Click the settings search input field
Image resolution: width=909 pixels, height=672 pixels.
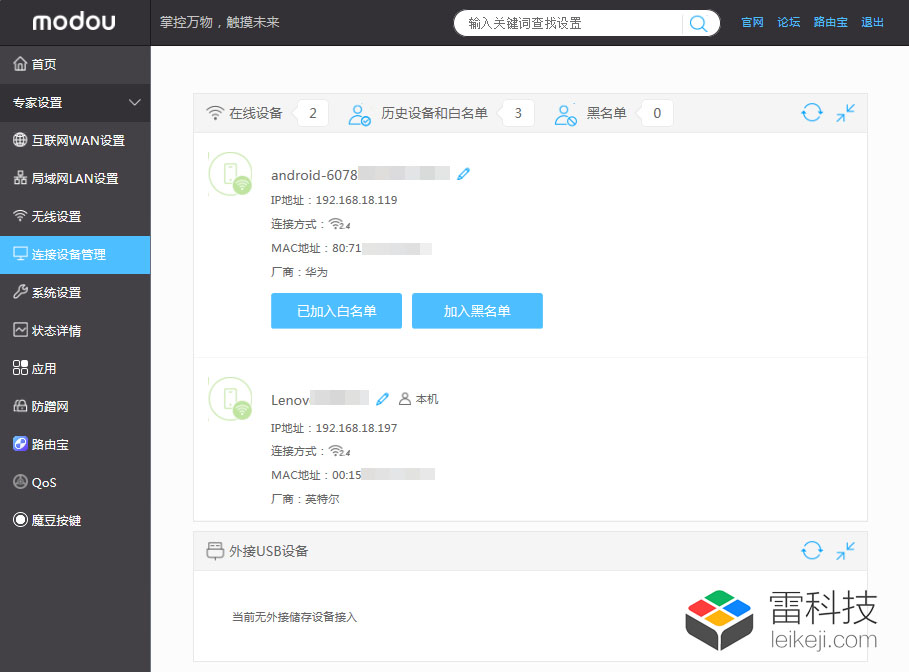click(570, 23)
